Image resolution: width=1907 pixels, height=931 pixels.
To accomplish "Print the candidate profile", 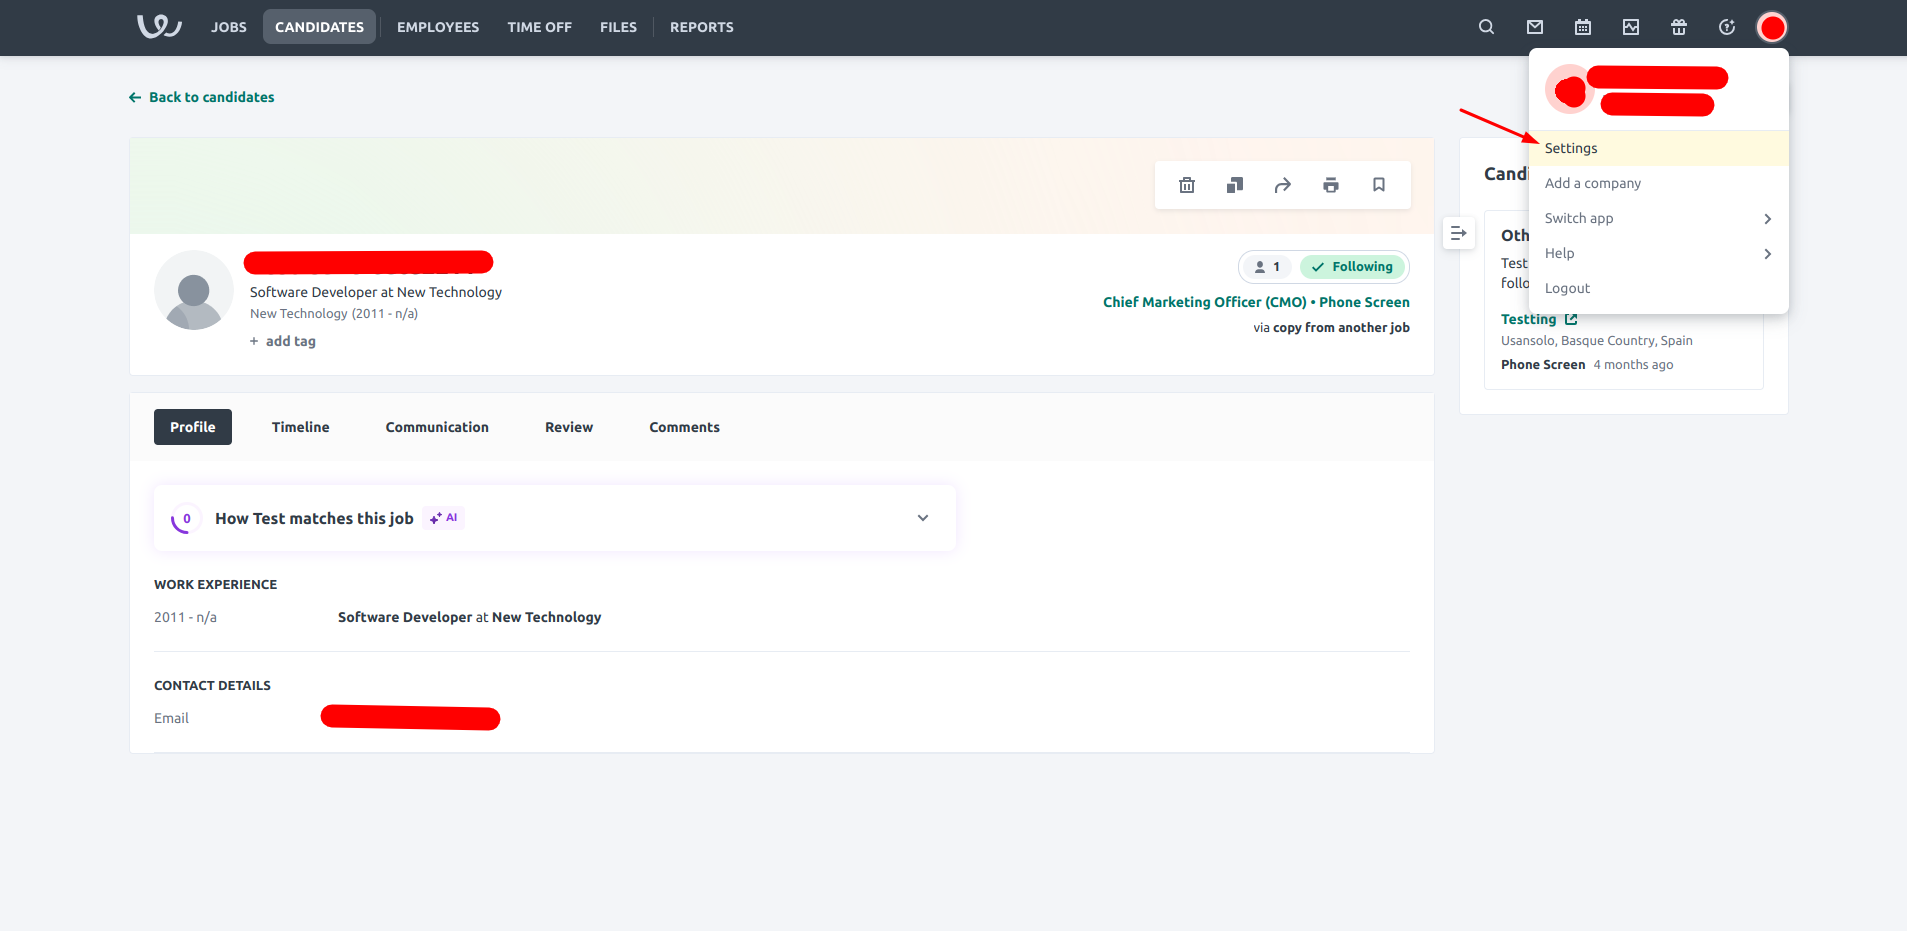I will (1331, 185).
